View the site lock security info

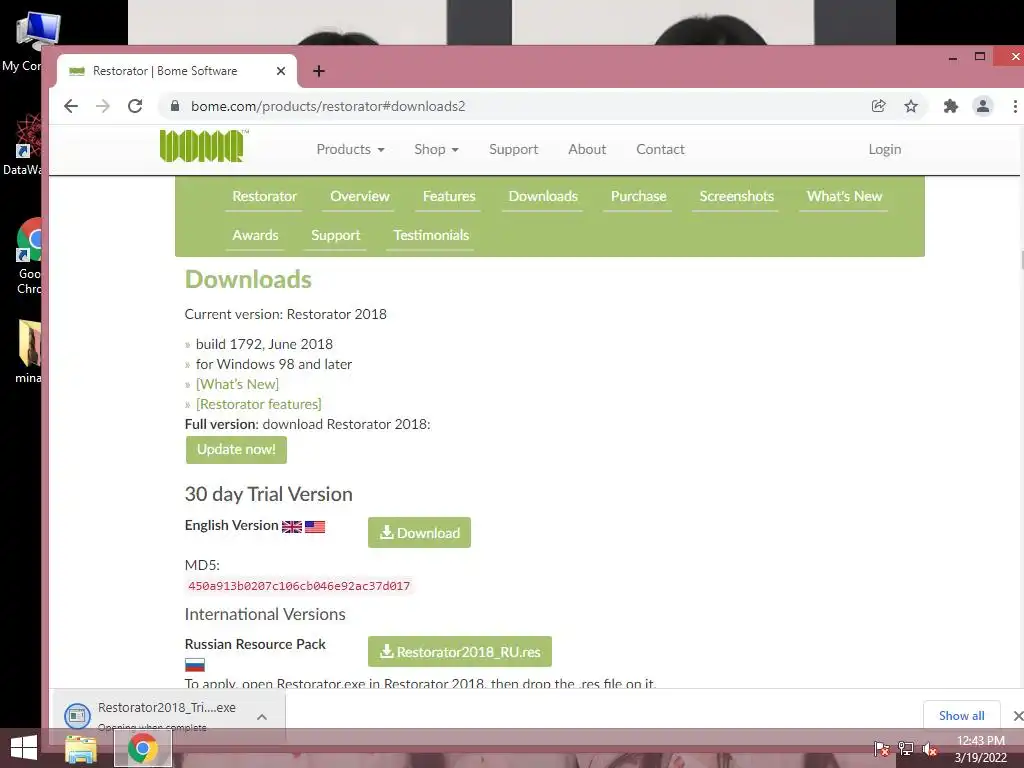[174, 106]
